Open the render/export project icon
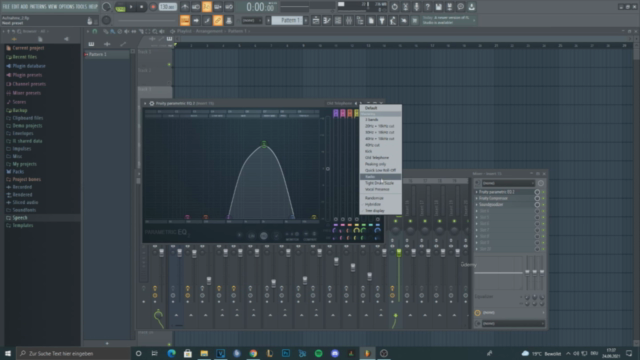The image size is (640, 360). 449,7
